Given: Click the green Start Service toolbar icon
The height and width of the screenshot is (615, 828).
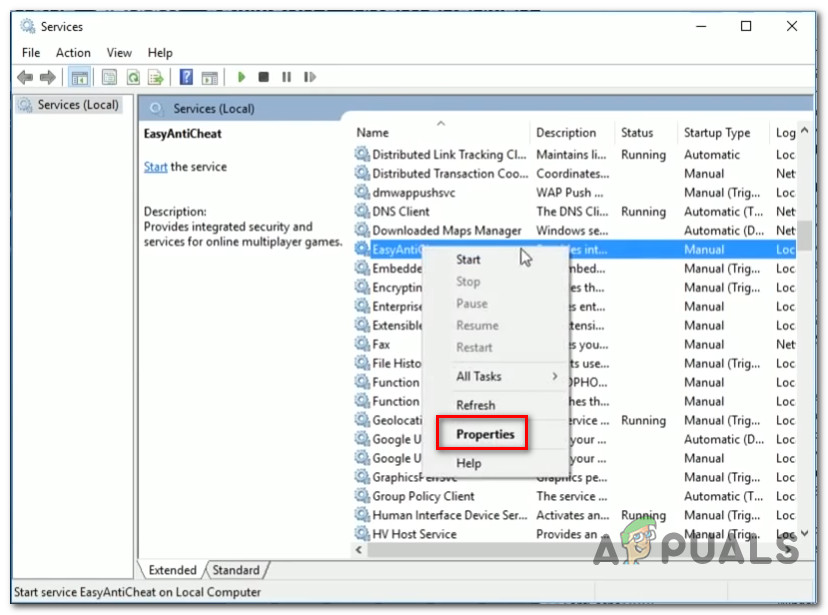Looking at the screenshot, I should click(x=241, y=77).
